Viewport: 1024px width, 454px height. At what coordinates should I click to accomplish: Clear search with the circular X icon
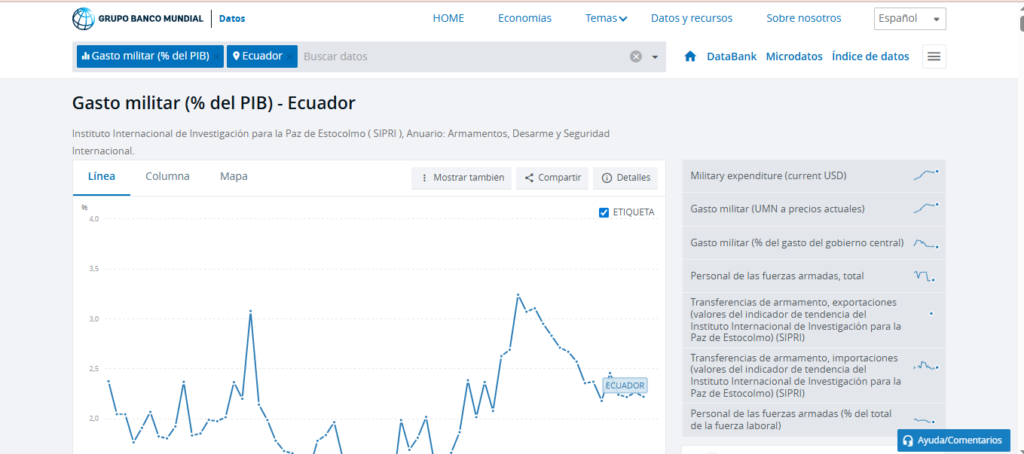[x=635, y=57]
